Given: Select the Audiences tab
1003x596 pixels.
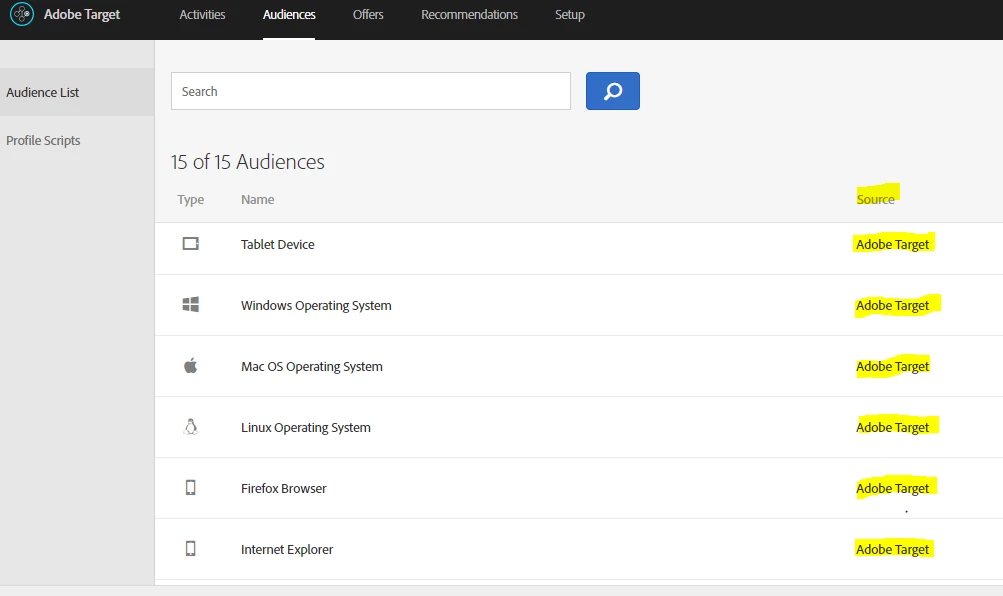Looking at the screenshot, I should pyautogui.click(x=288, y=14).
